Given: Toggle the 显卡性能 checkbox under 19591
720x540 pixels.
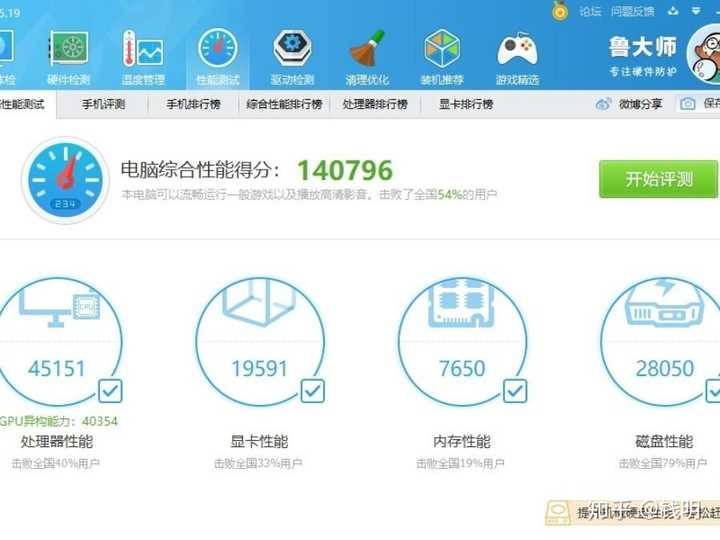Looking at the screenshot, I should click(x=313, y=391).
